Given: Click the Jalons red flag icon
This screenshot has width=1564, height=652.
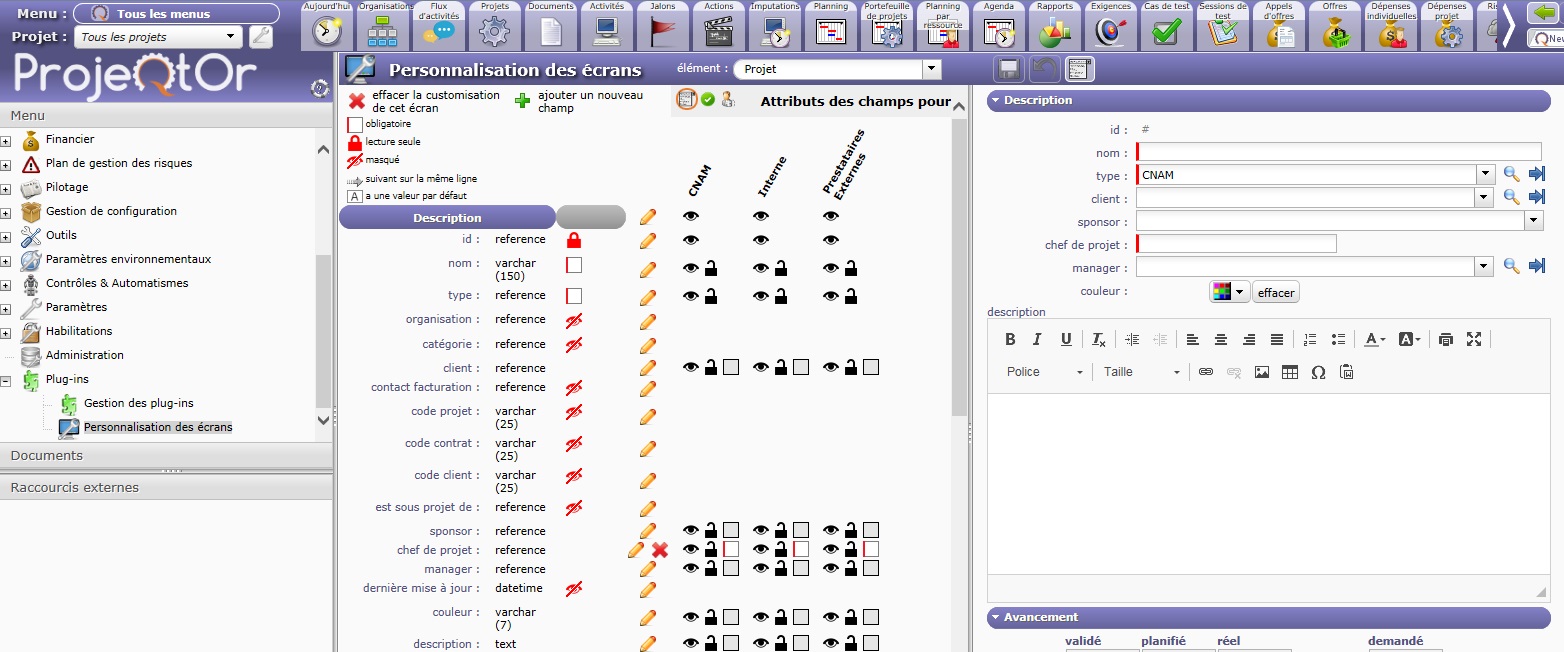Looking at the screenshot, I should pos(662,32).
